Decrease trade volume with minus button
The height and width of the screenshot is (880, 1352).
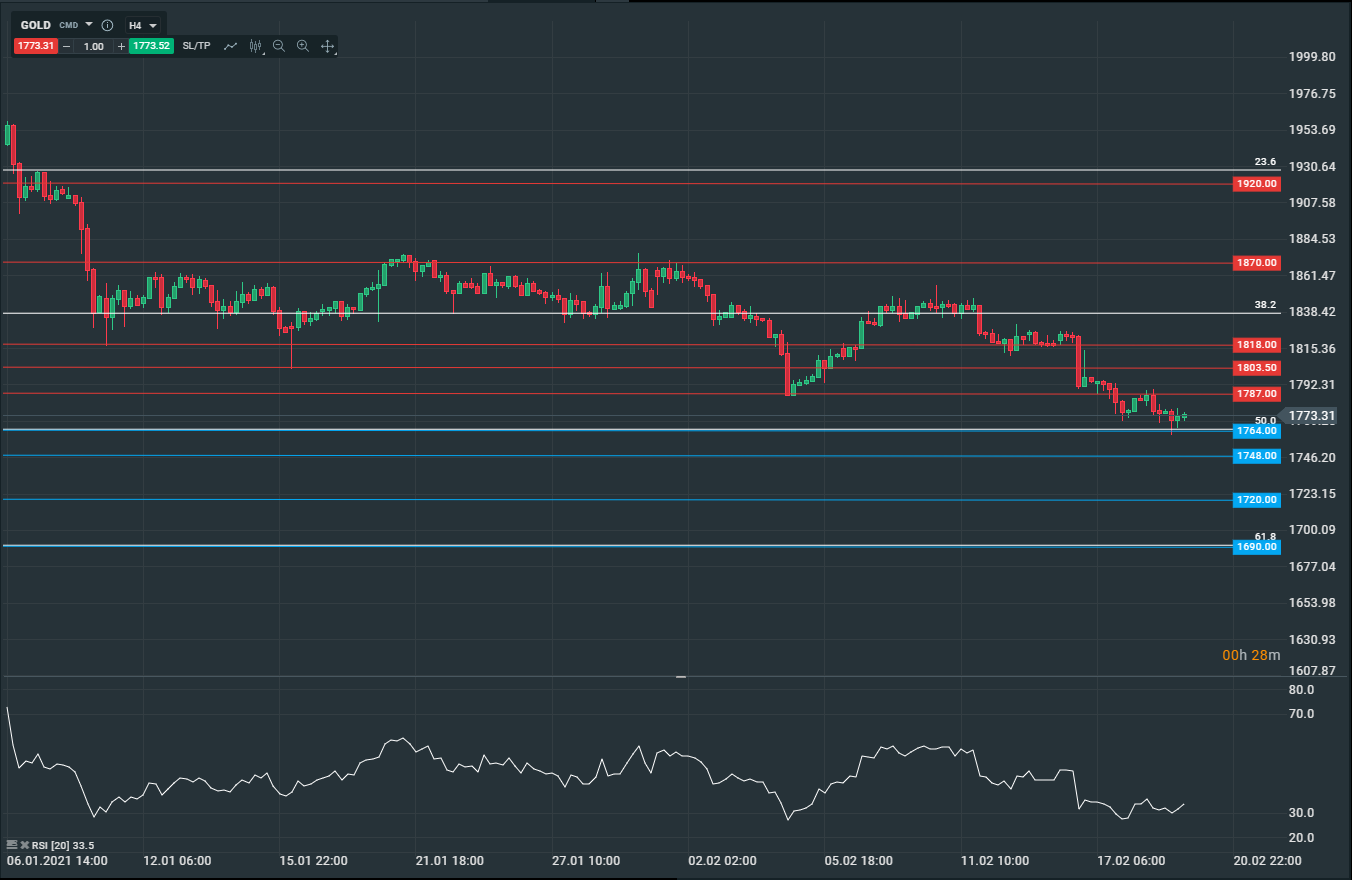(67, 46)
